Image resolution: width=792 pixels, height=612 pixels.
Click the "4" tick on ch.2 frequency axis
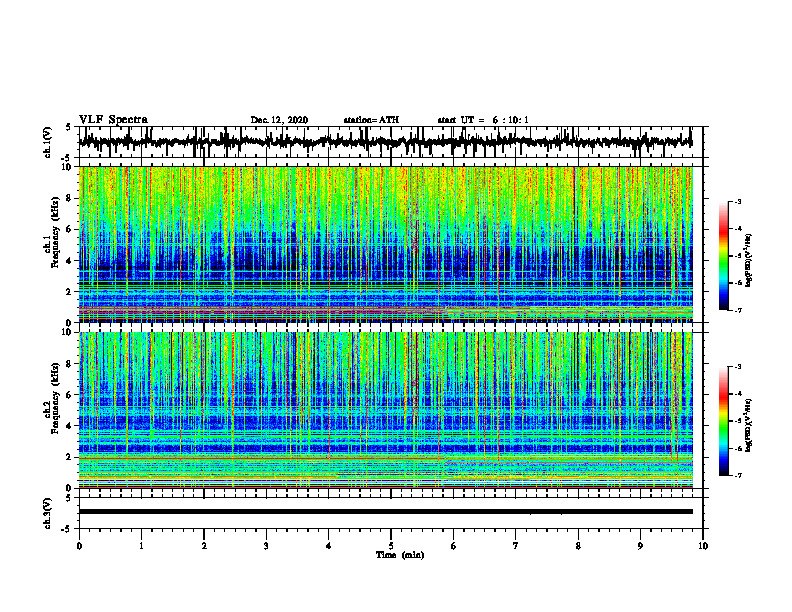[x=70, y=426]
